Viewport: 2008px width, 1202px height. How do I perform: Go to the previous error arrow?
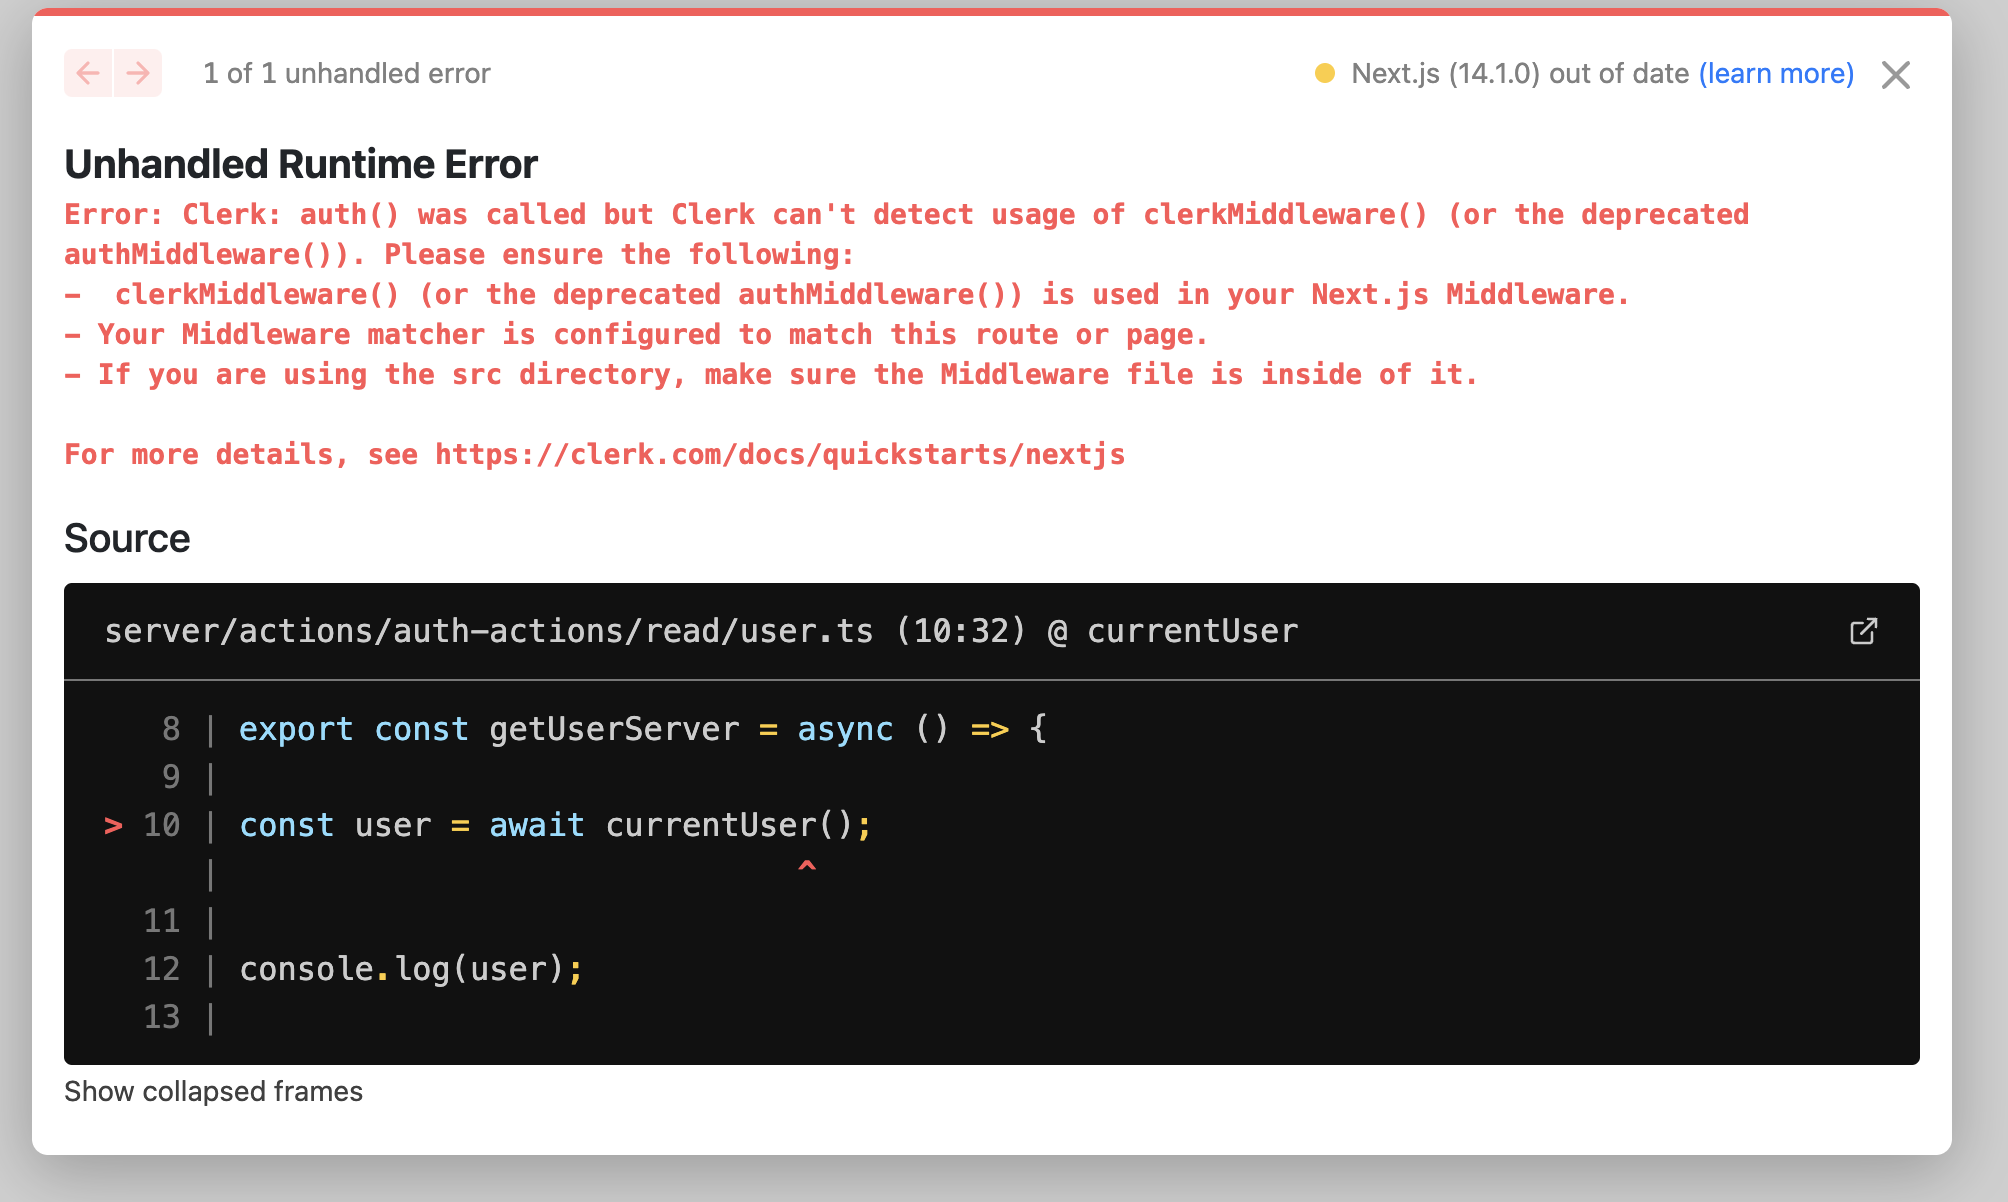pyautogui.click(x=88, y=73)
